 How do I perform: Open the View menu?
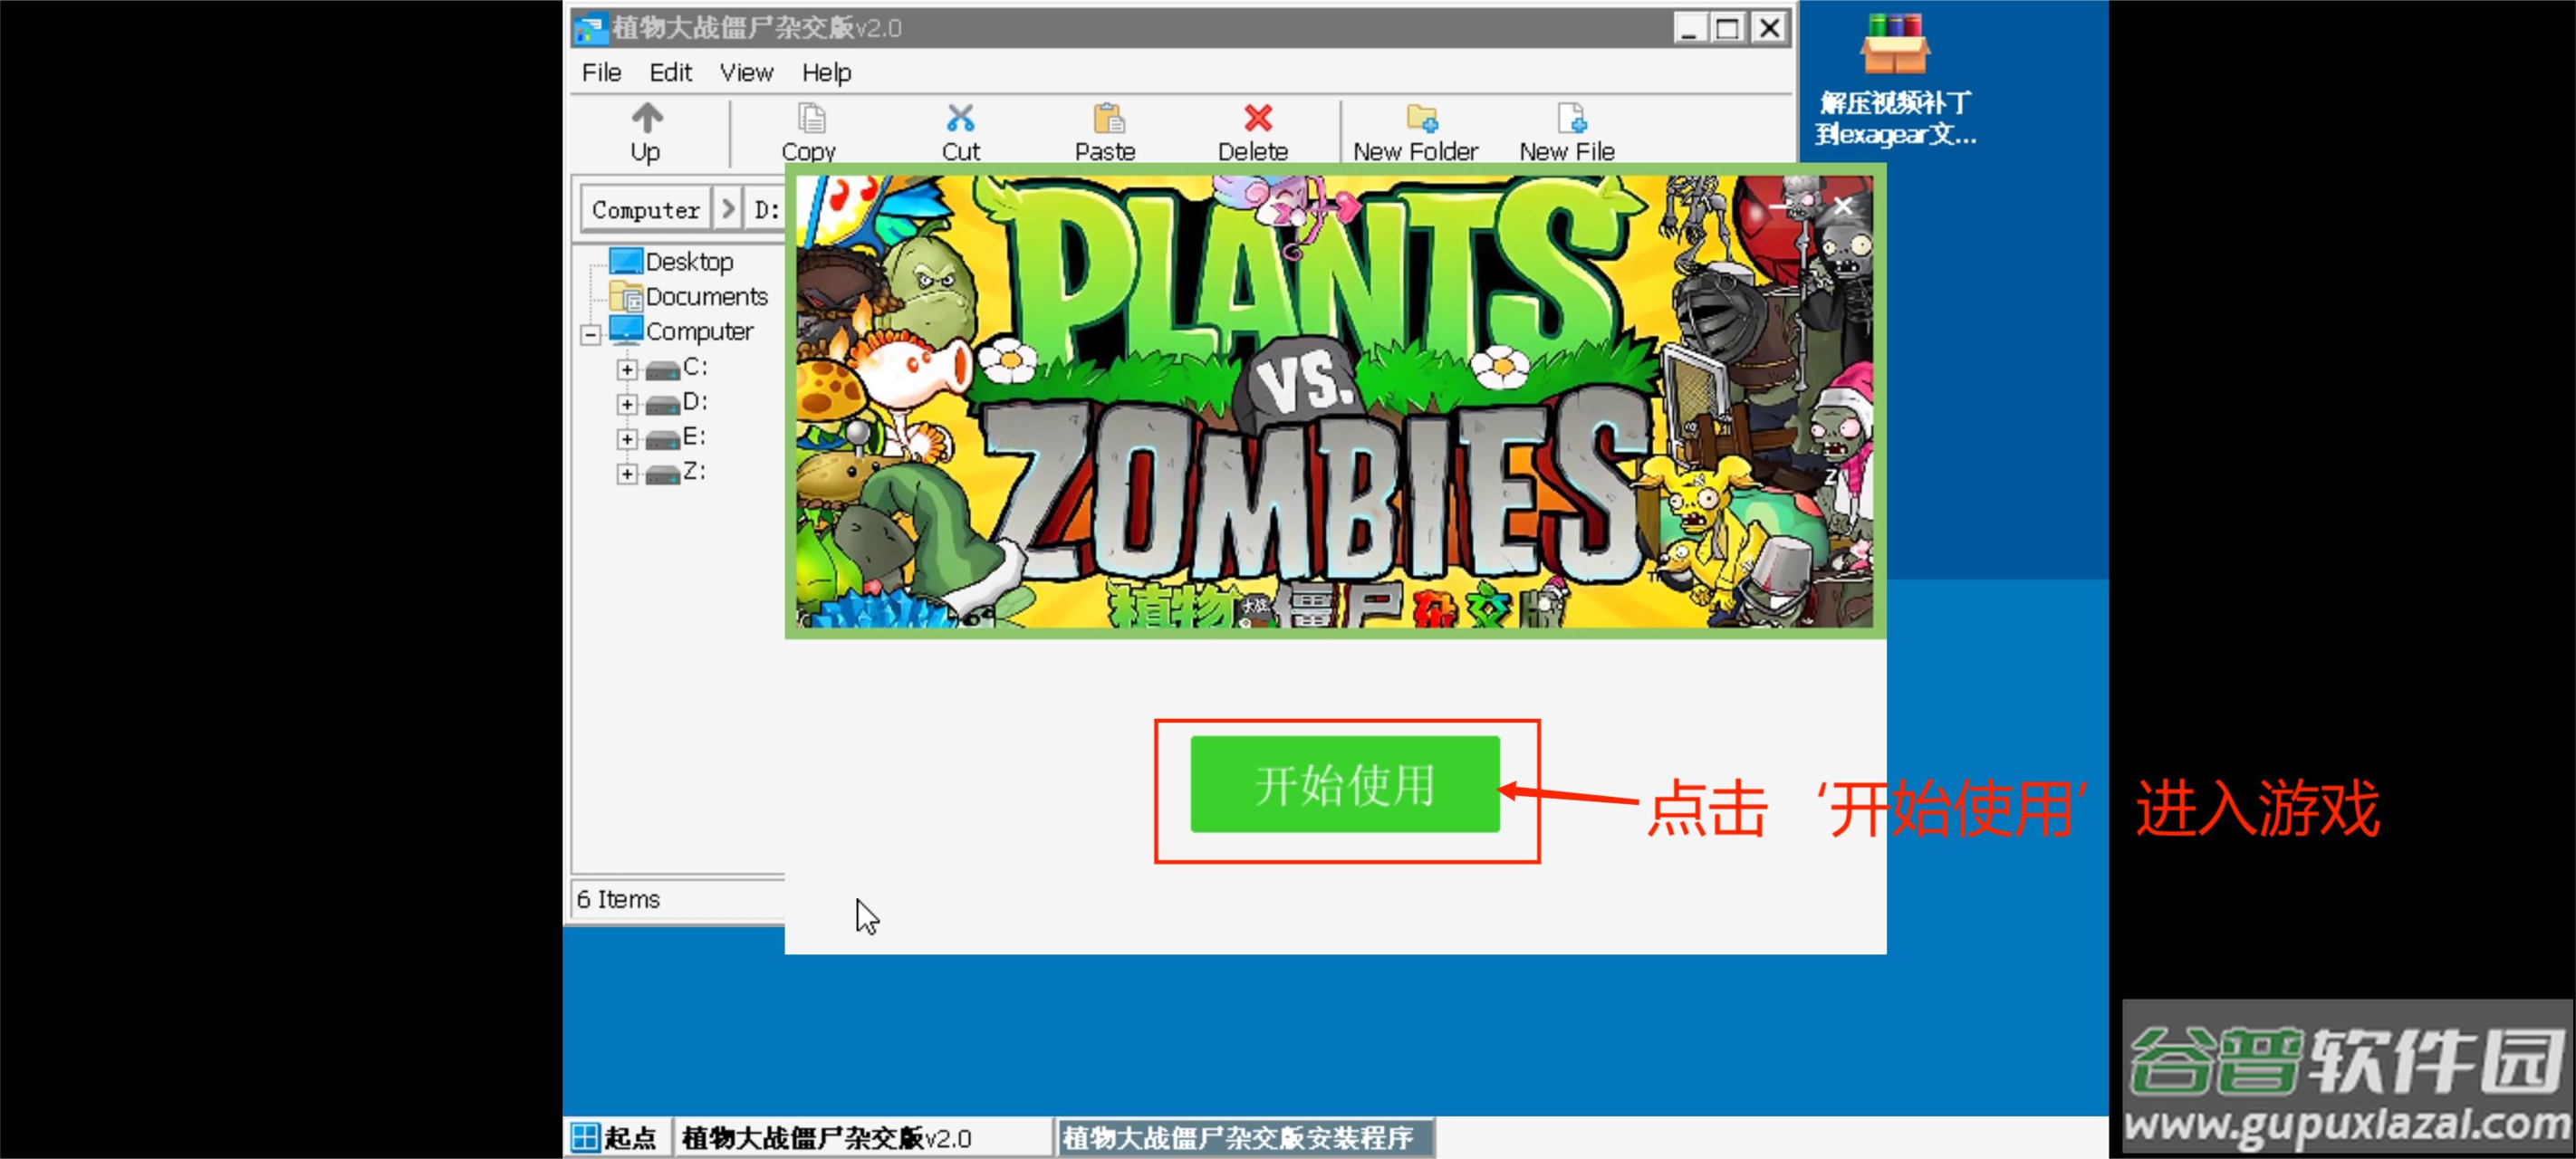click(746, 73)
